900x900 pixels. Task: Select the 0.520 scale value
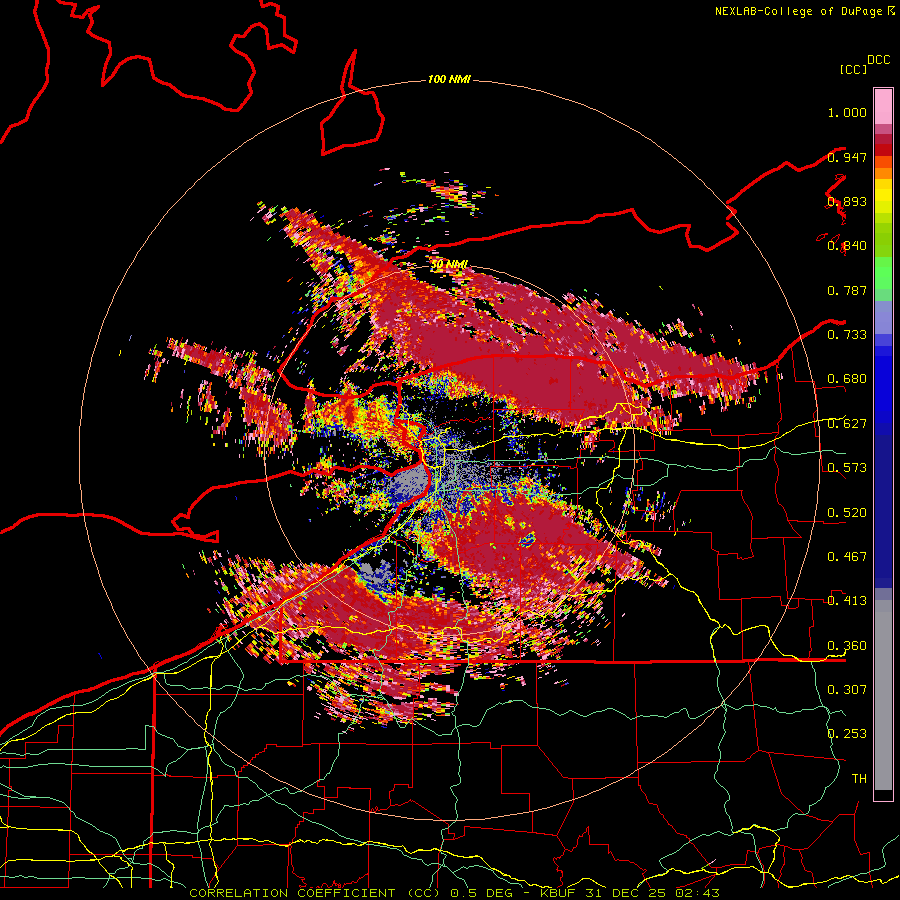point(847,513)
